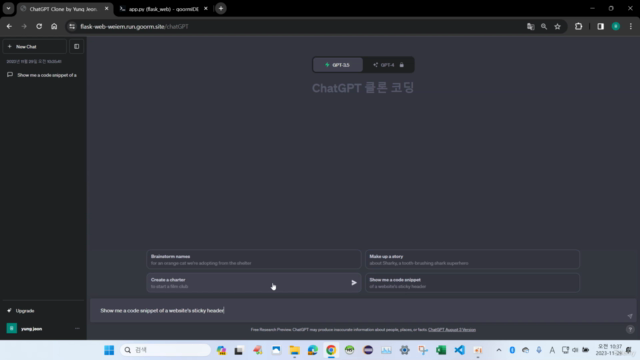The height and width of the screenshot is (360, 640).
Task: Start a New Chat
Action: coord(34,47)
